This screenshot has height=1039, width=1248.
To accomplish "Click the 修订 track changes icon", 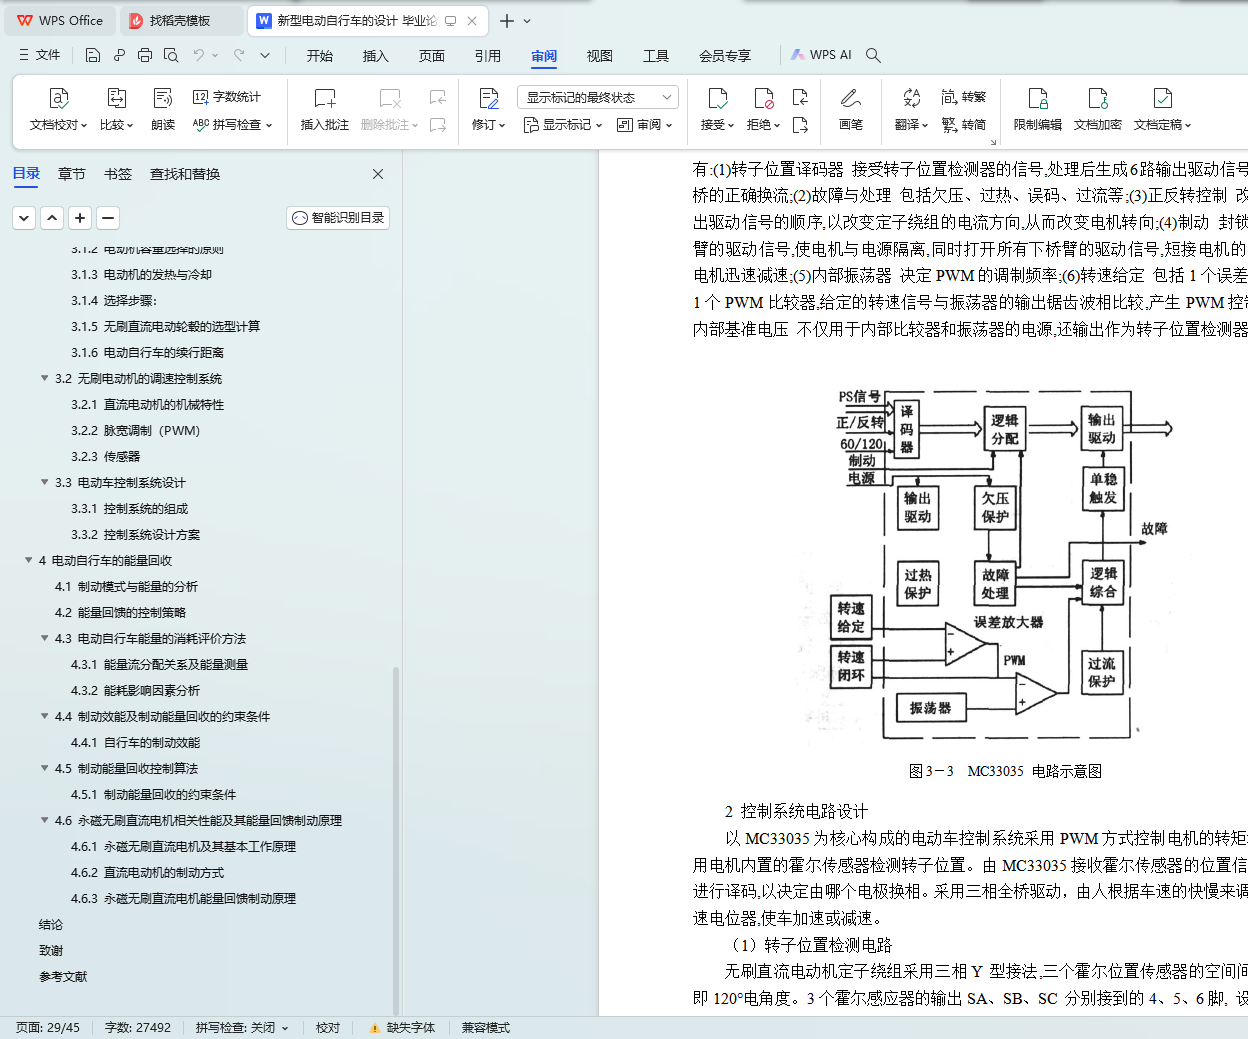I will pos(489,98).
